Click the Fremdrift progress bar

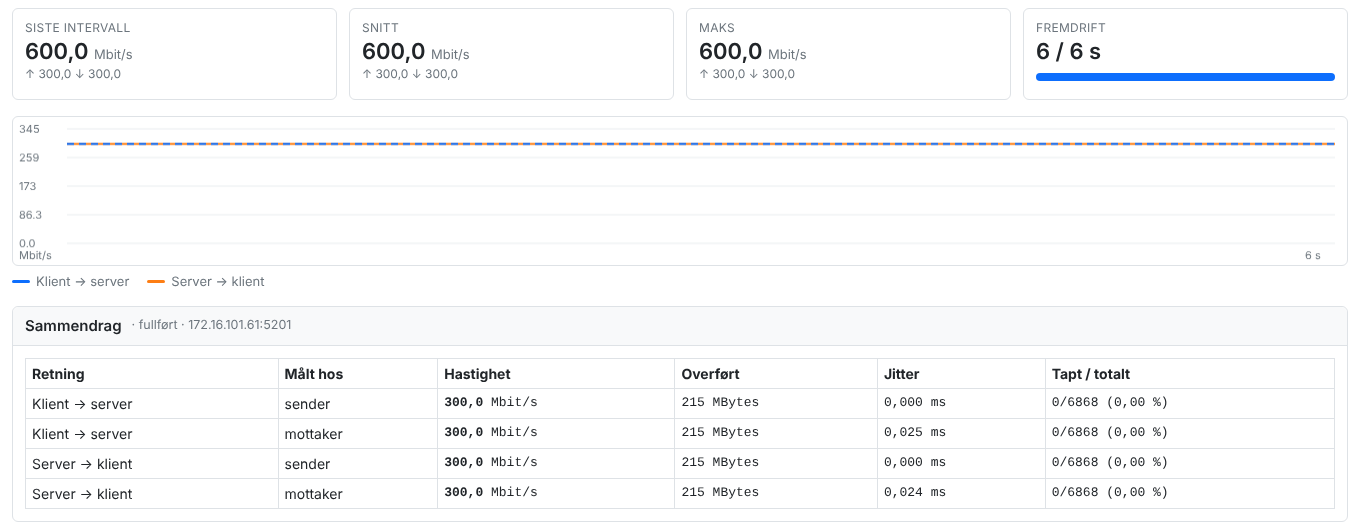point(1185,77)
